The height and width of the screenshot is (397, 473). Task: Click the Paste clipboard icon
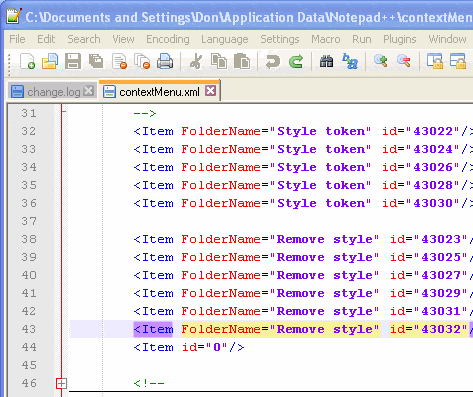click(242, 61)
